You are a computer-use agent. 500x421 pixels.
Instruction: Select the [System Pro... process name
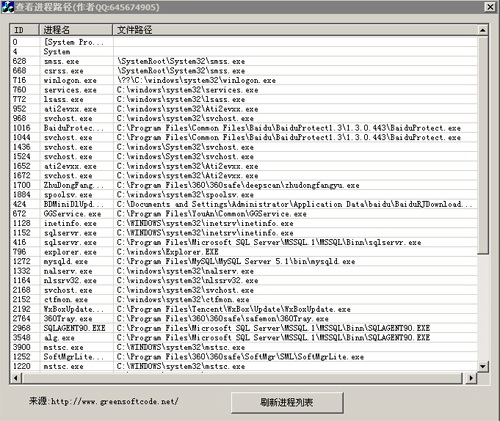[x=74, y=42]
